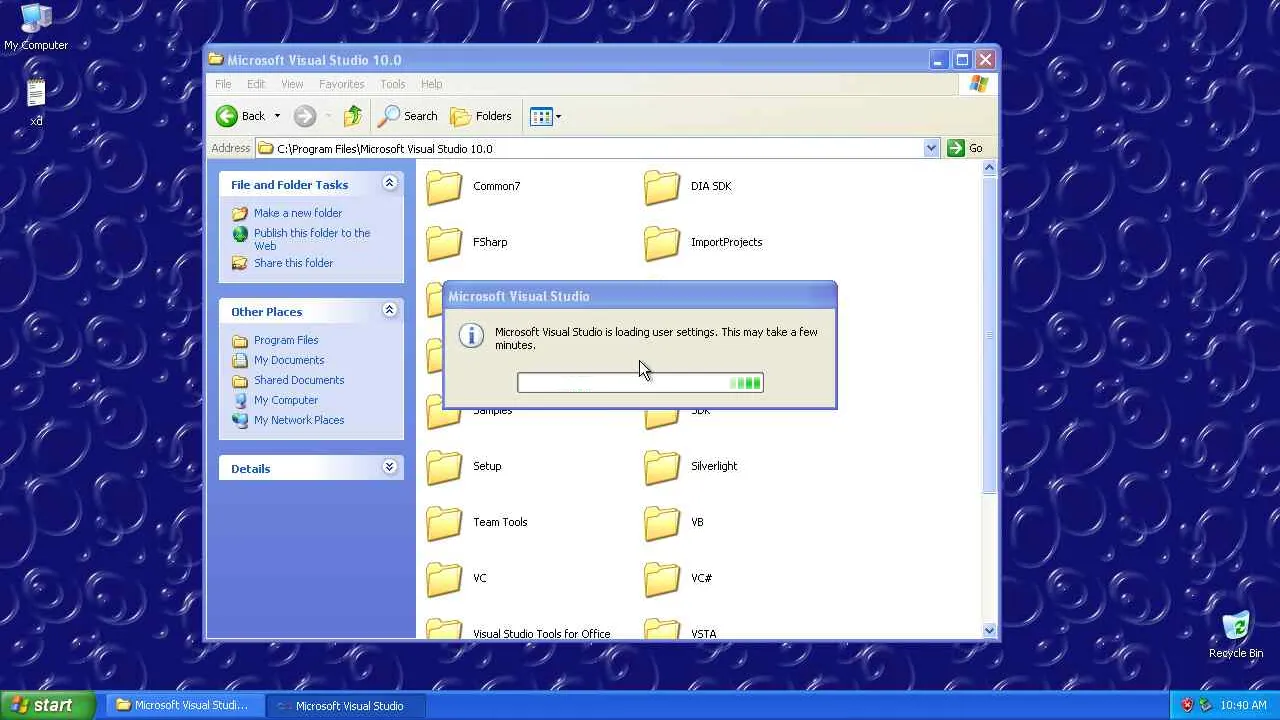Toggle the Folders tree pane
This screenshot has width=1280, height=720.
pyautogui.click(x=481, y=116)
